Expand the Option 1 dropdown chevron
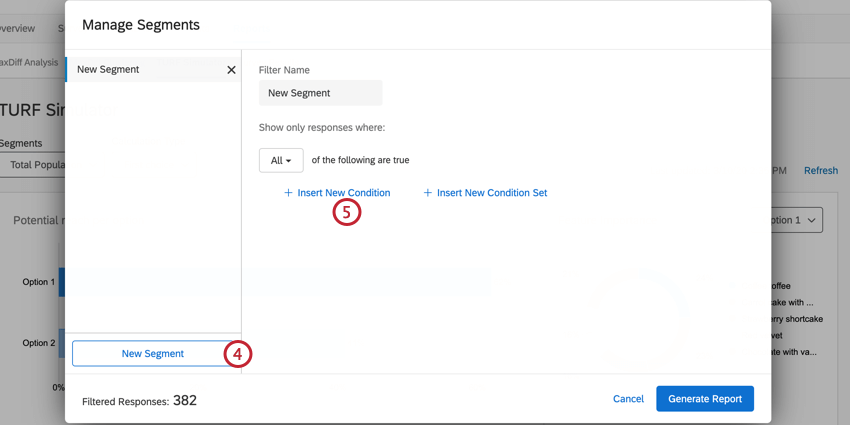 point(811,220)
